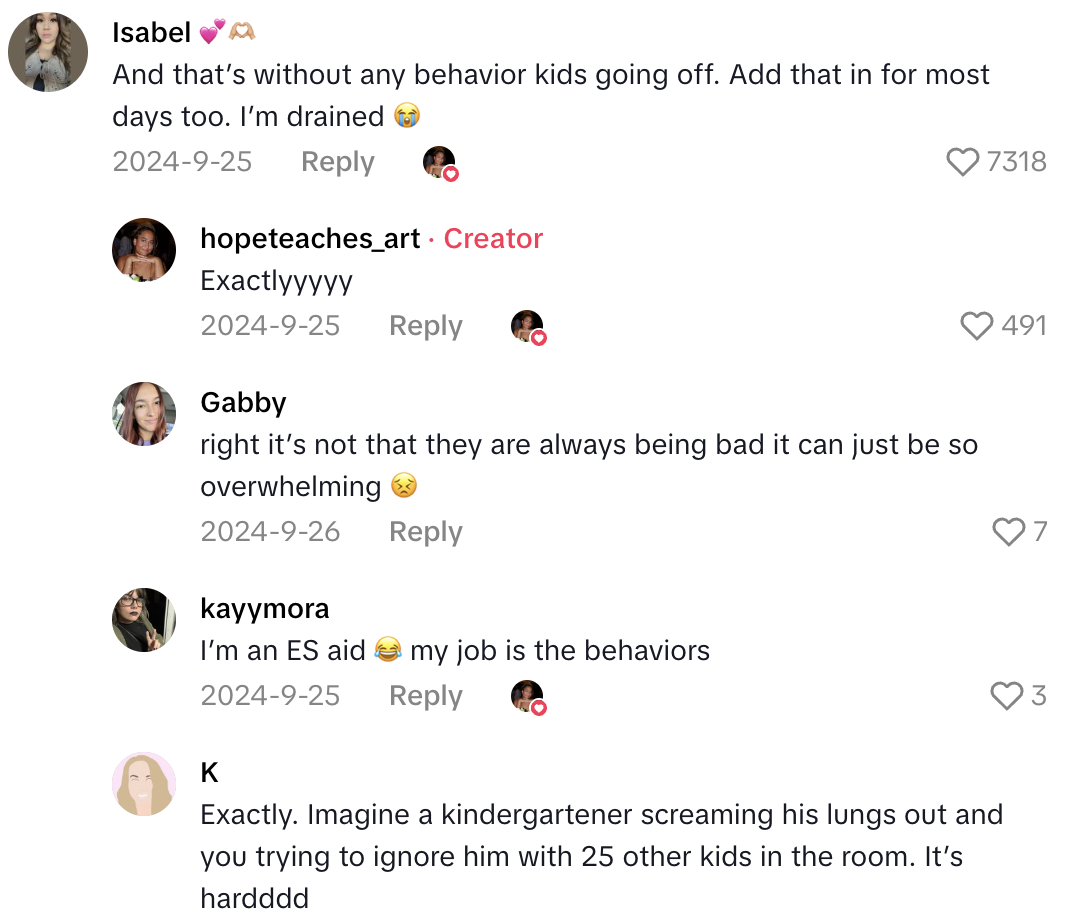The width and height of the screenshot is (1074, 918).
Task: Reply to Isabel's comment
Action: click(x=337, y=162)
